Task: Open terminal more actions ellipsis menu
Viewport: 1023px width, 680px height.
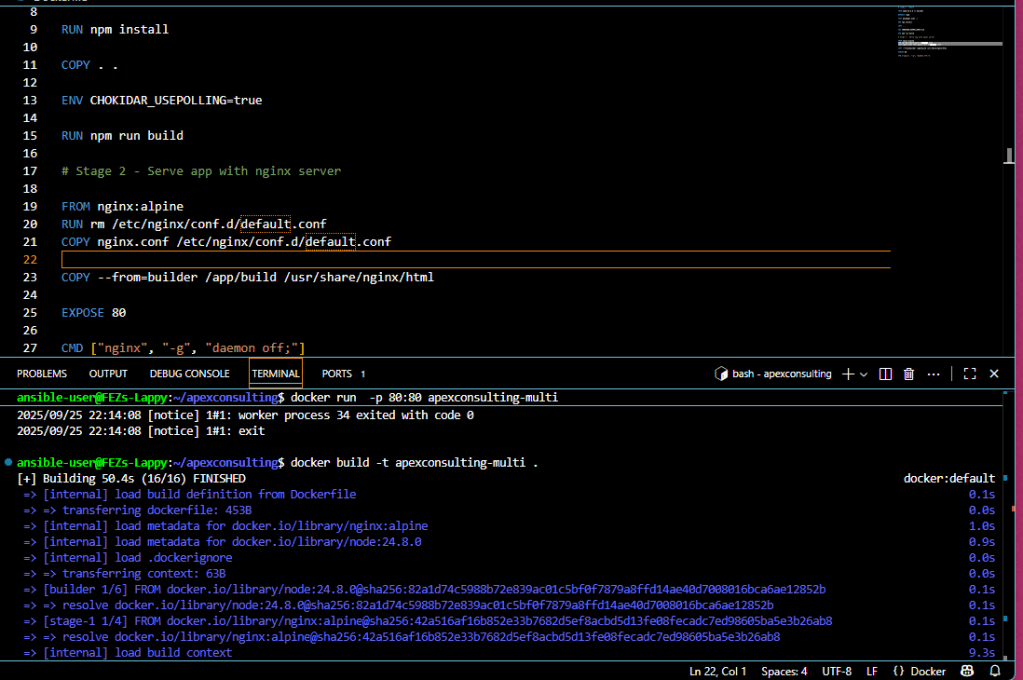Action: (933, 374)
